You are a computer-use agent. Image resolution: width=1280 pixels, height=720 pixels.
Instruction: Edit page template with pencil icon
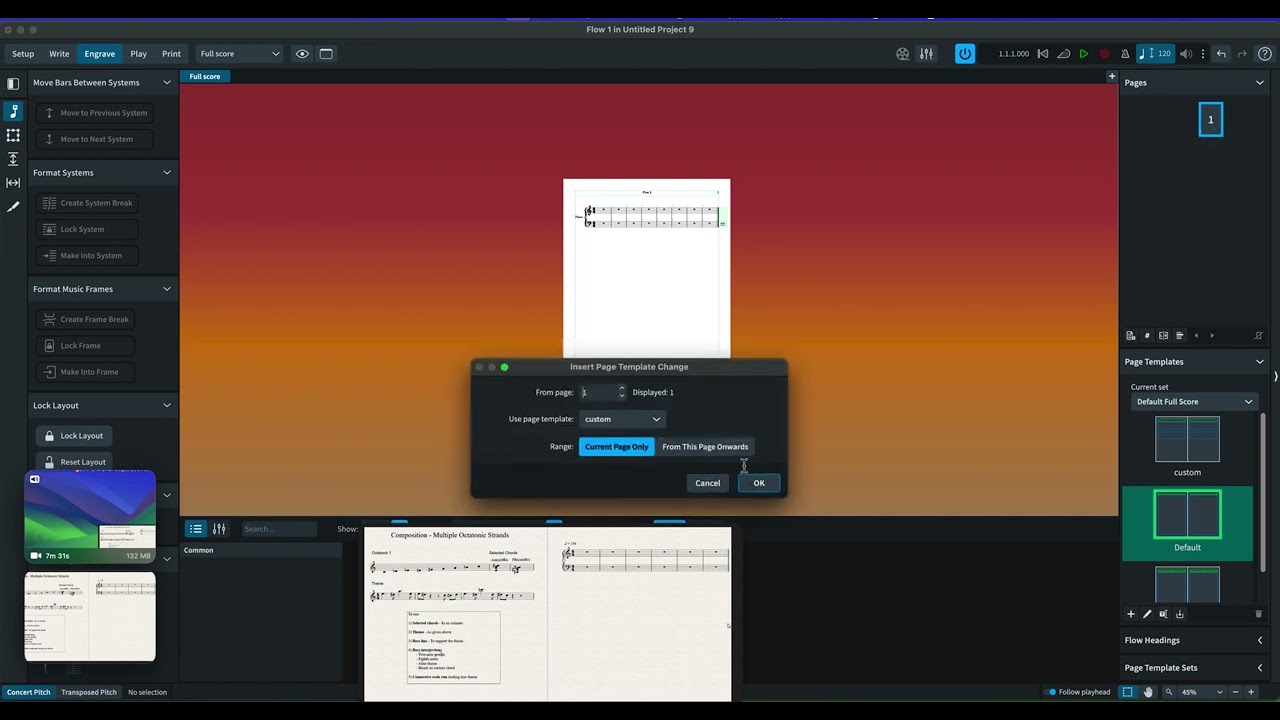(x=1147, y=614)
